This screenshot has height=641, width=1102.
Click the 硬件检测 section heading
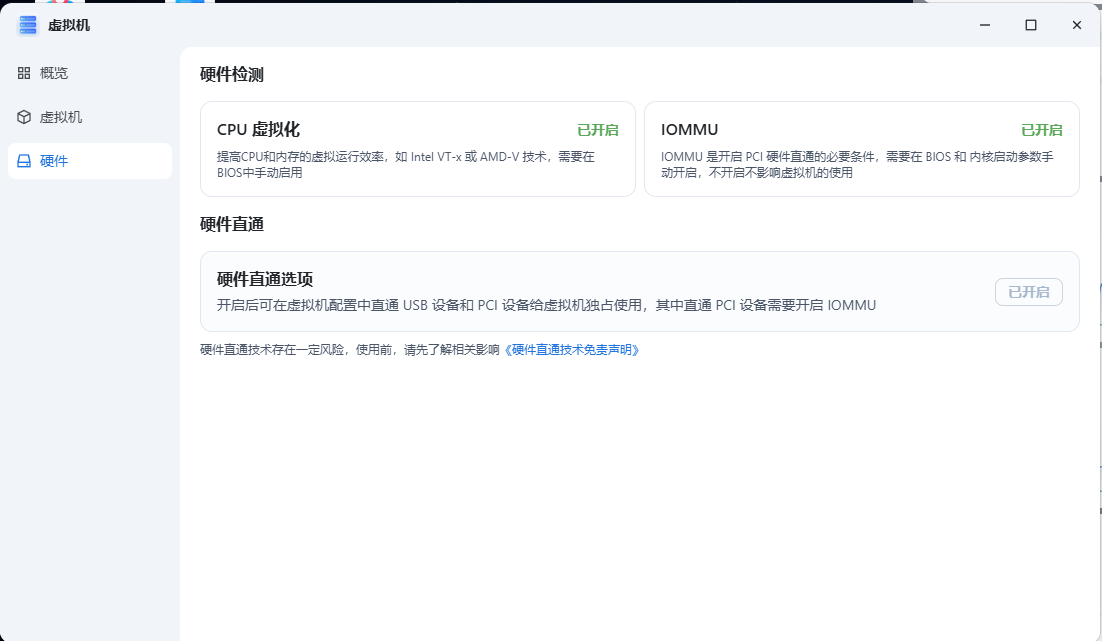[232, 74]
